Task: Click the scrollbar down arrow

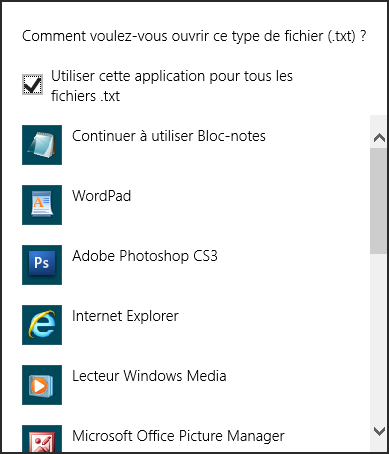Action: click(x=379, y=431)
